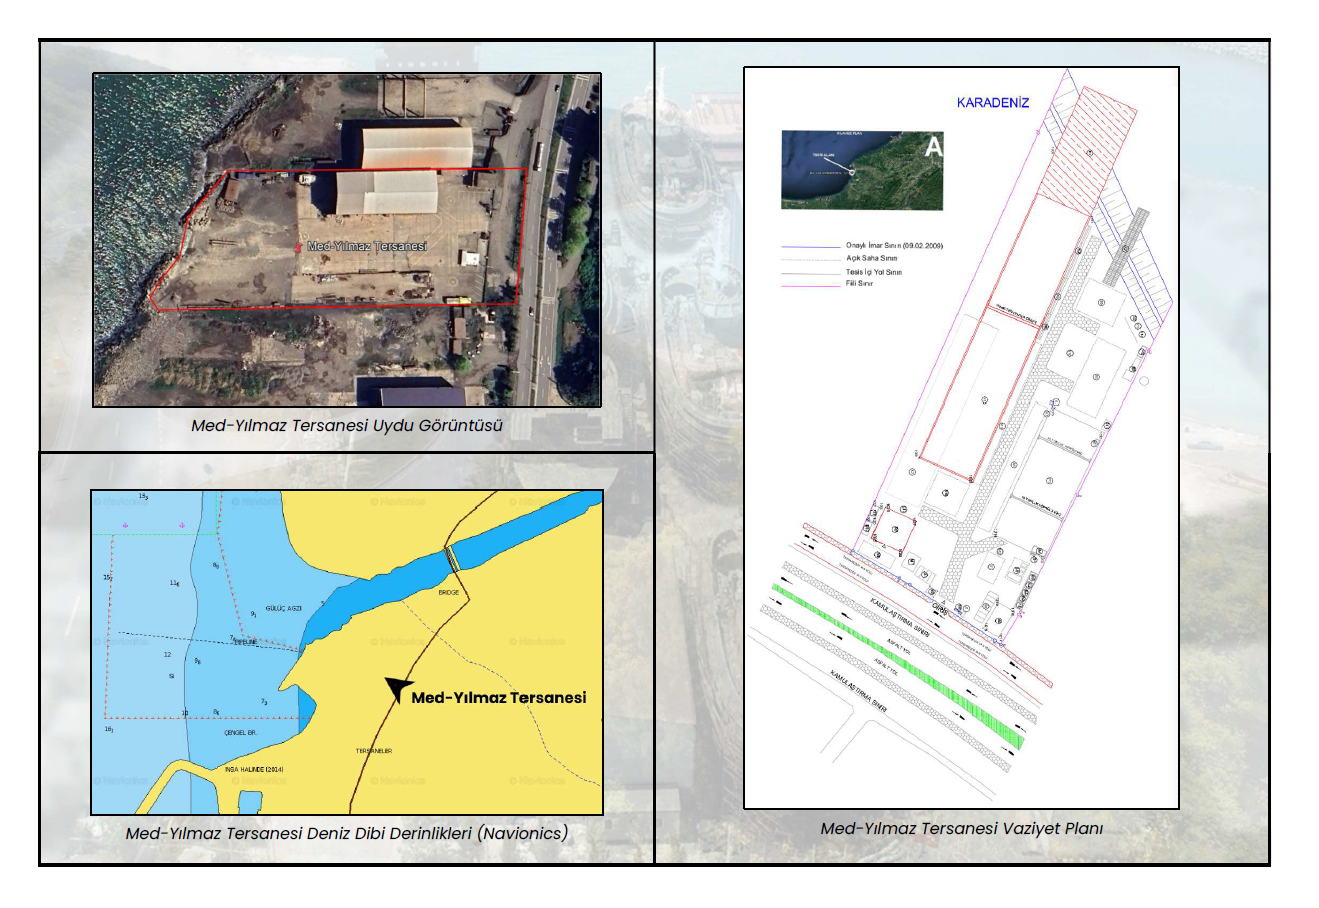Image resolution: width=1319 pixels, height=908 pixels.
Task: Click the inset regional map marked A
Action: 862,169
